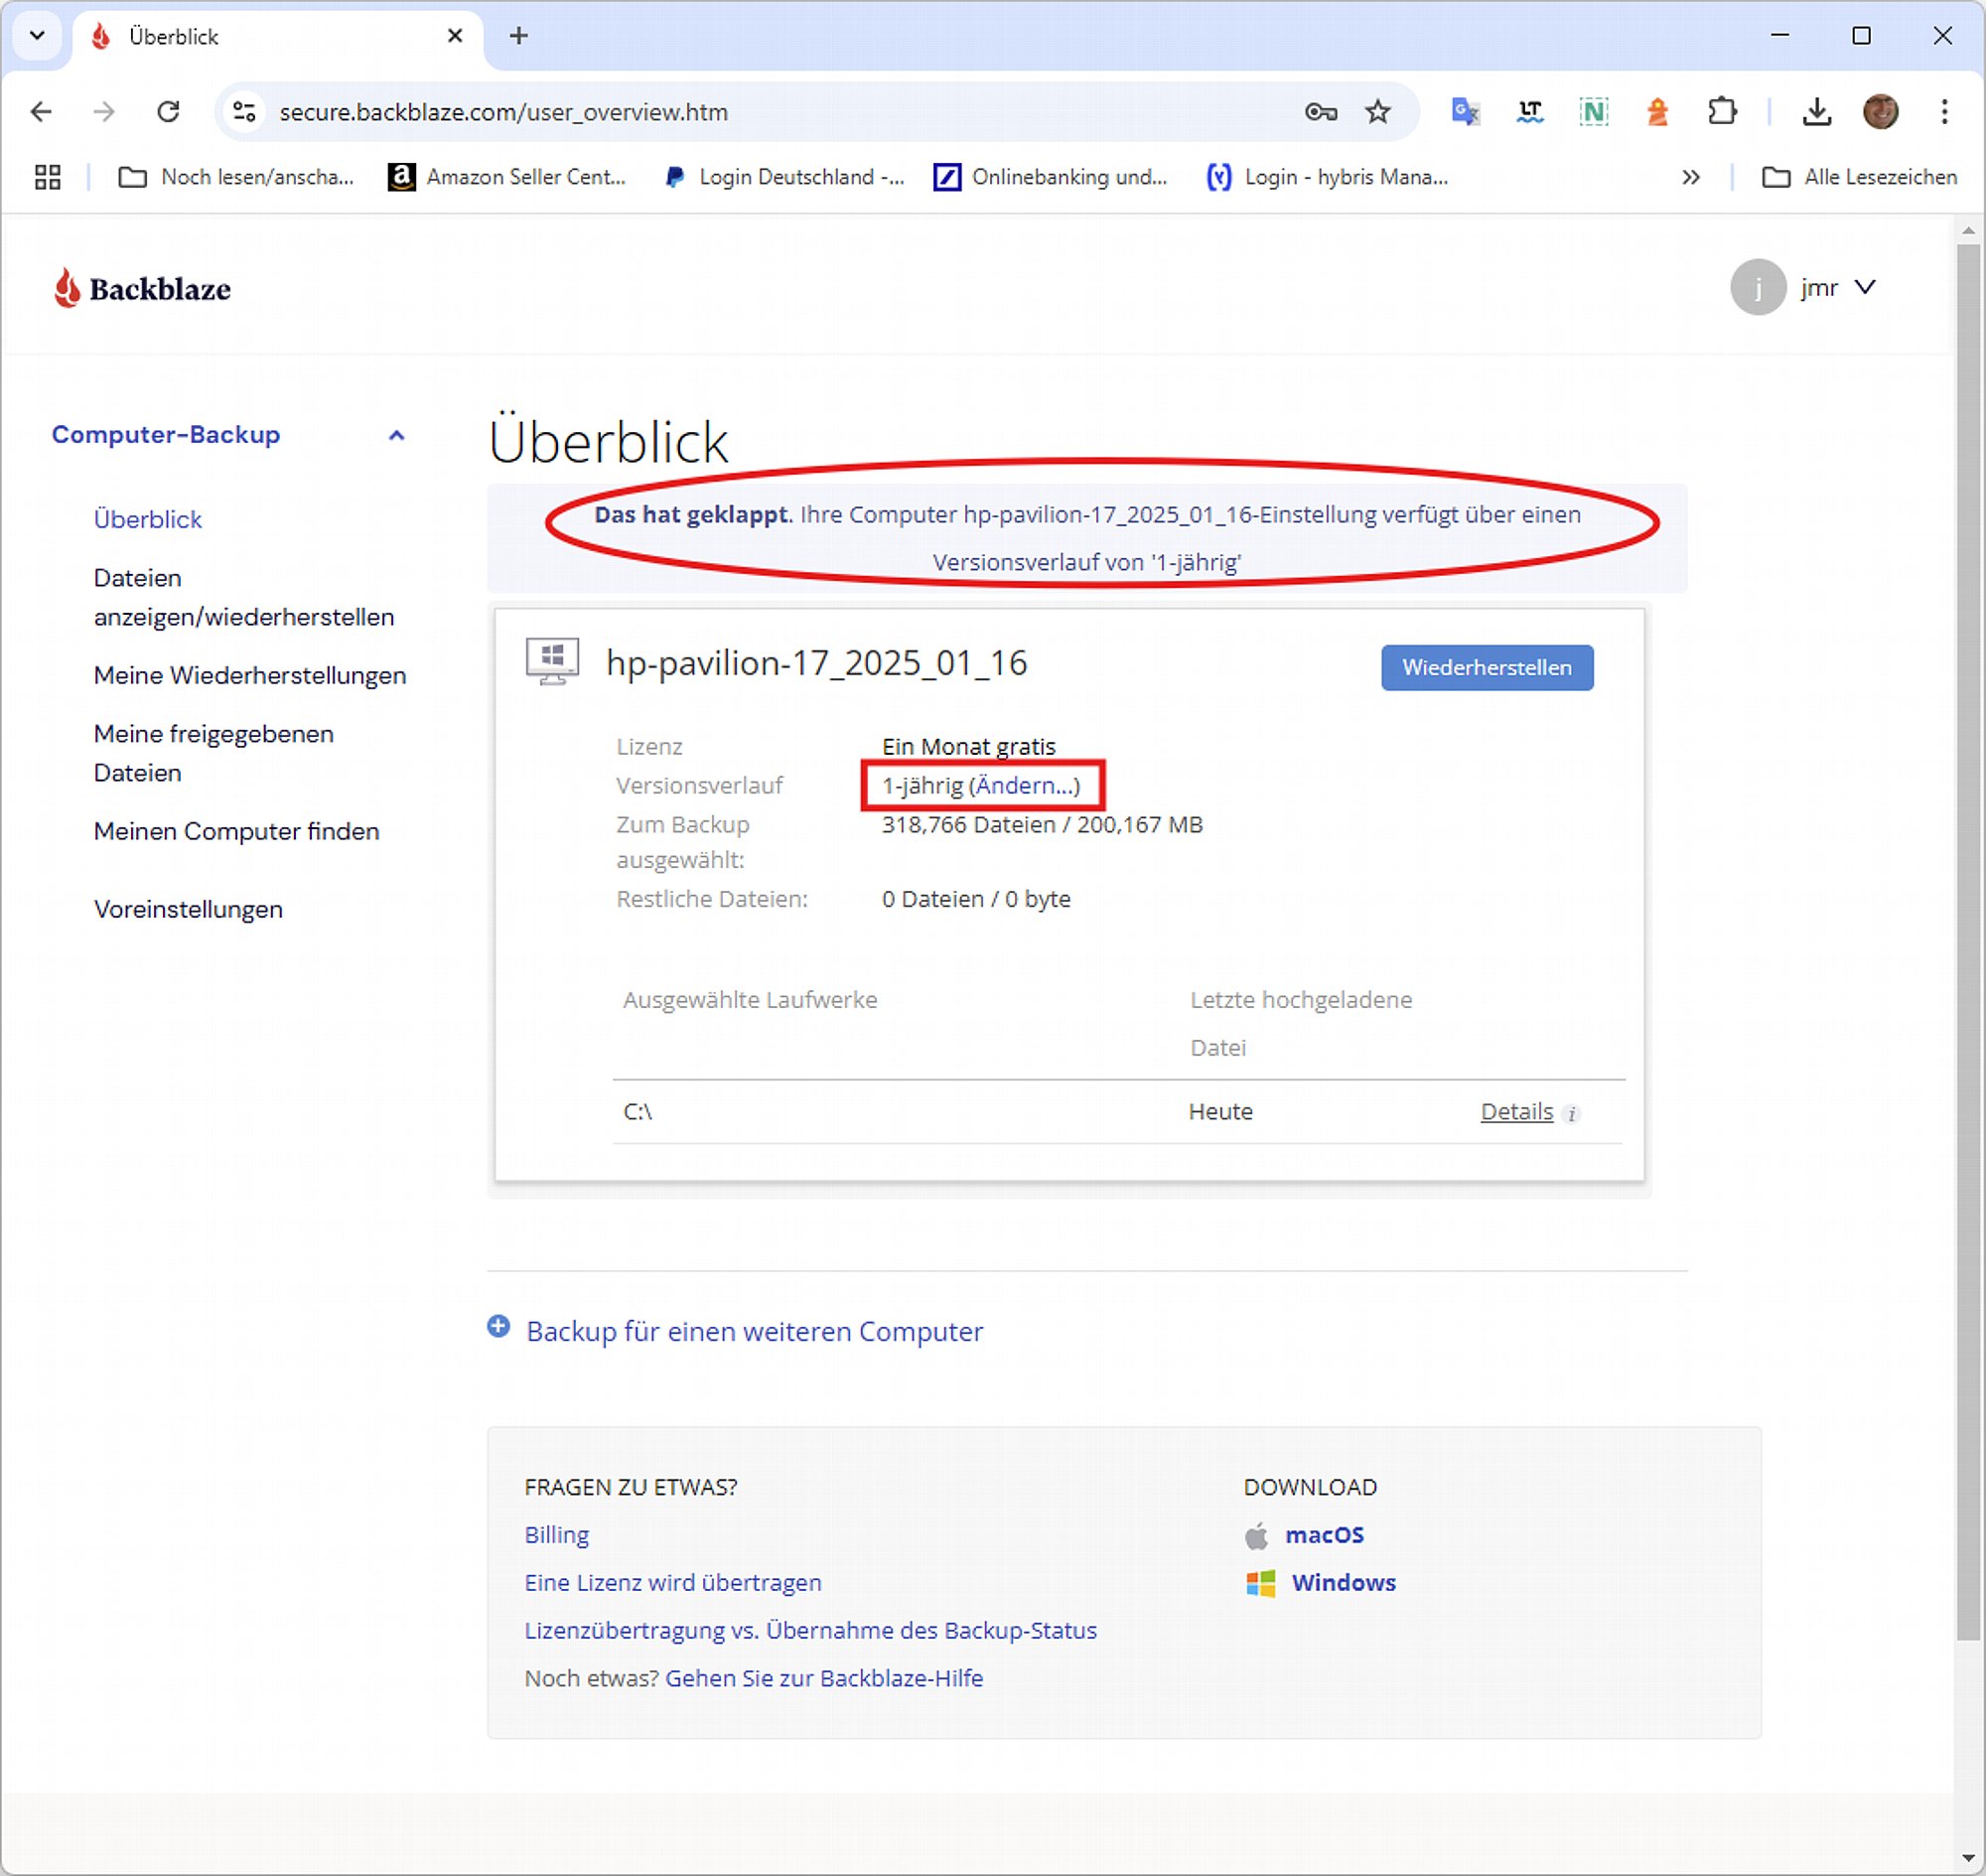Image resolution: width=1986 pixels, height=1876 pixels.
Task: Show more bookmarks with the chevron
Action: 1691,177
